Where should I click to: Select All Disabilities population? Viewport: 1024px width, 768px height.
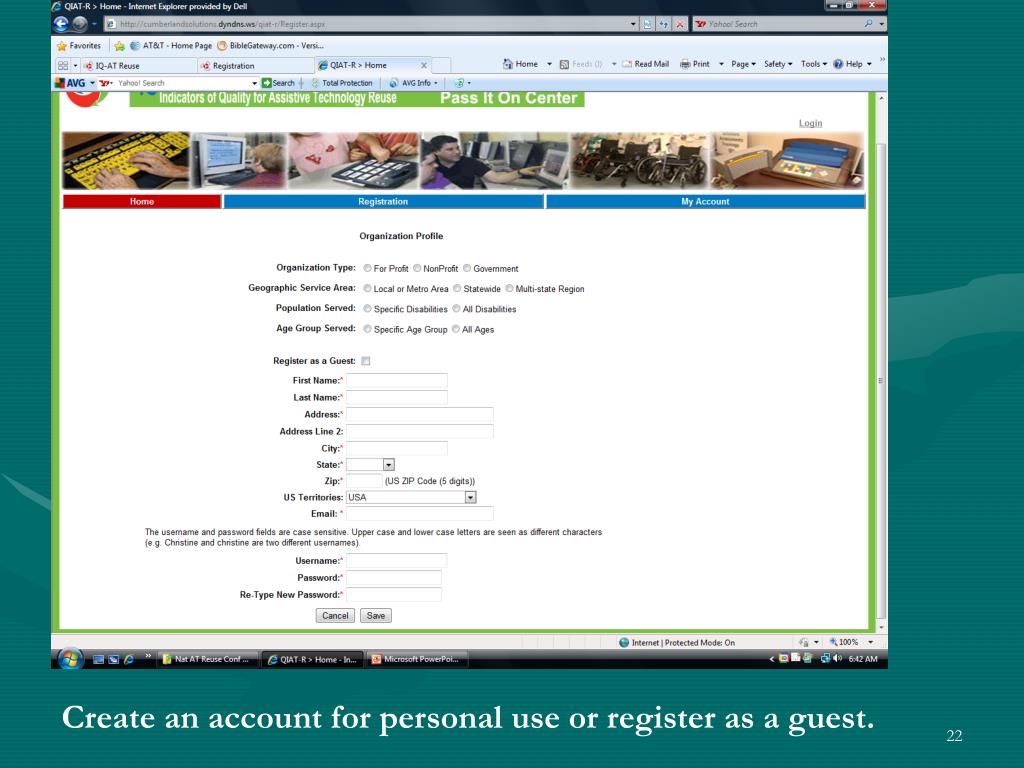(456, 309)
